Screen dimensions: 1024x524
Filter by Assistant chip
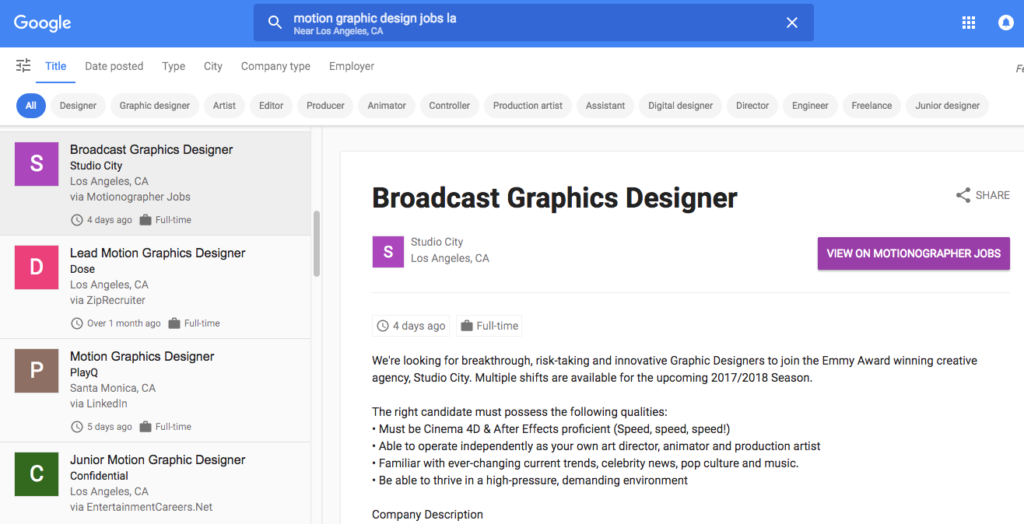point(605,105)
